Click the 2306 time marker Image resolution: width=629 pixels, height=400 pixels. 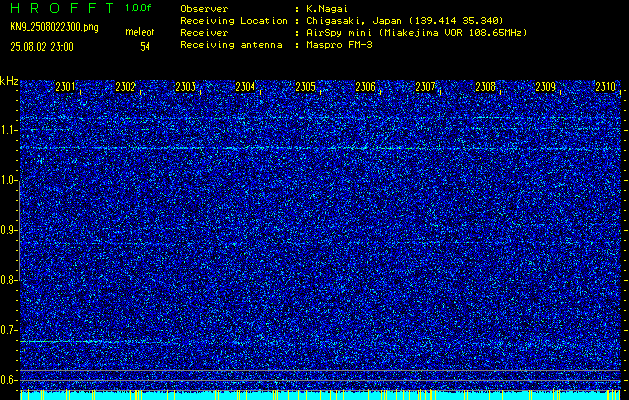pos(365,86)
